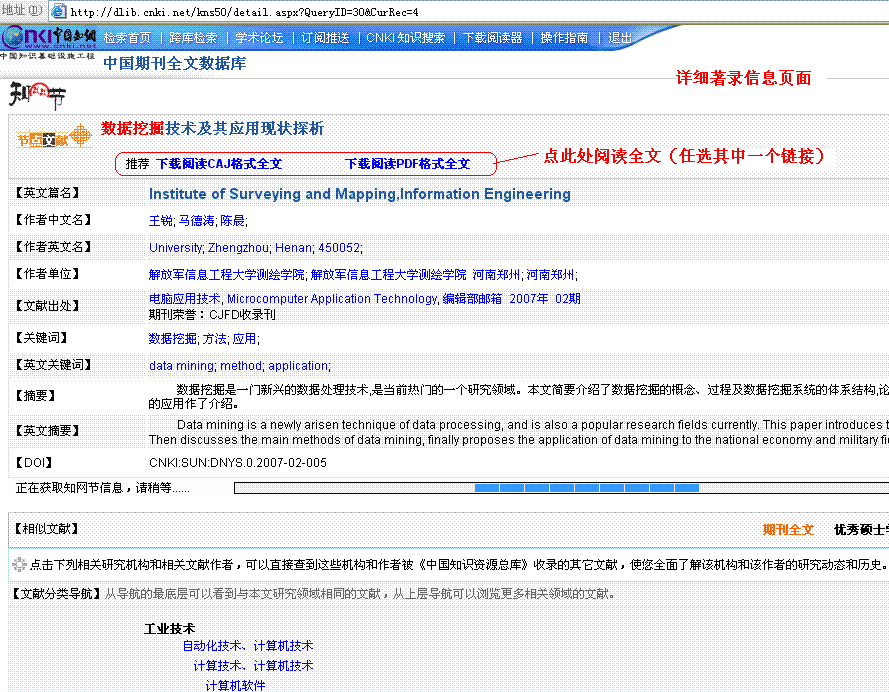
Task: Click keyword 数据挖掘
Action: (172, 339)
